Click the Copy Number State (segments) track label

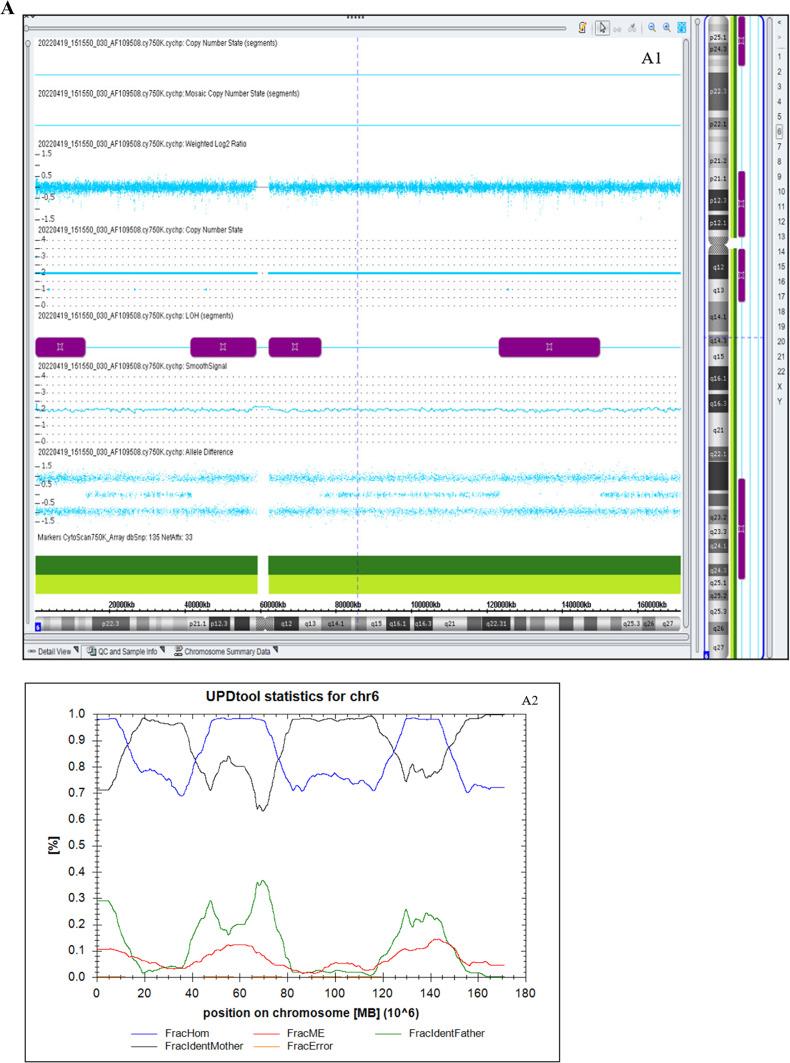click(x=157, y=43)
